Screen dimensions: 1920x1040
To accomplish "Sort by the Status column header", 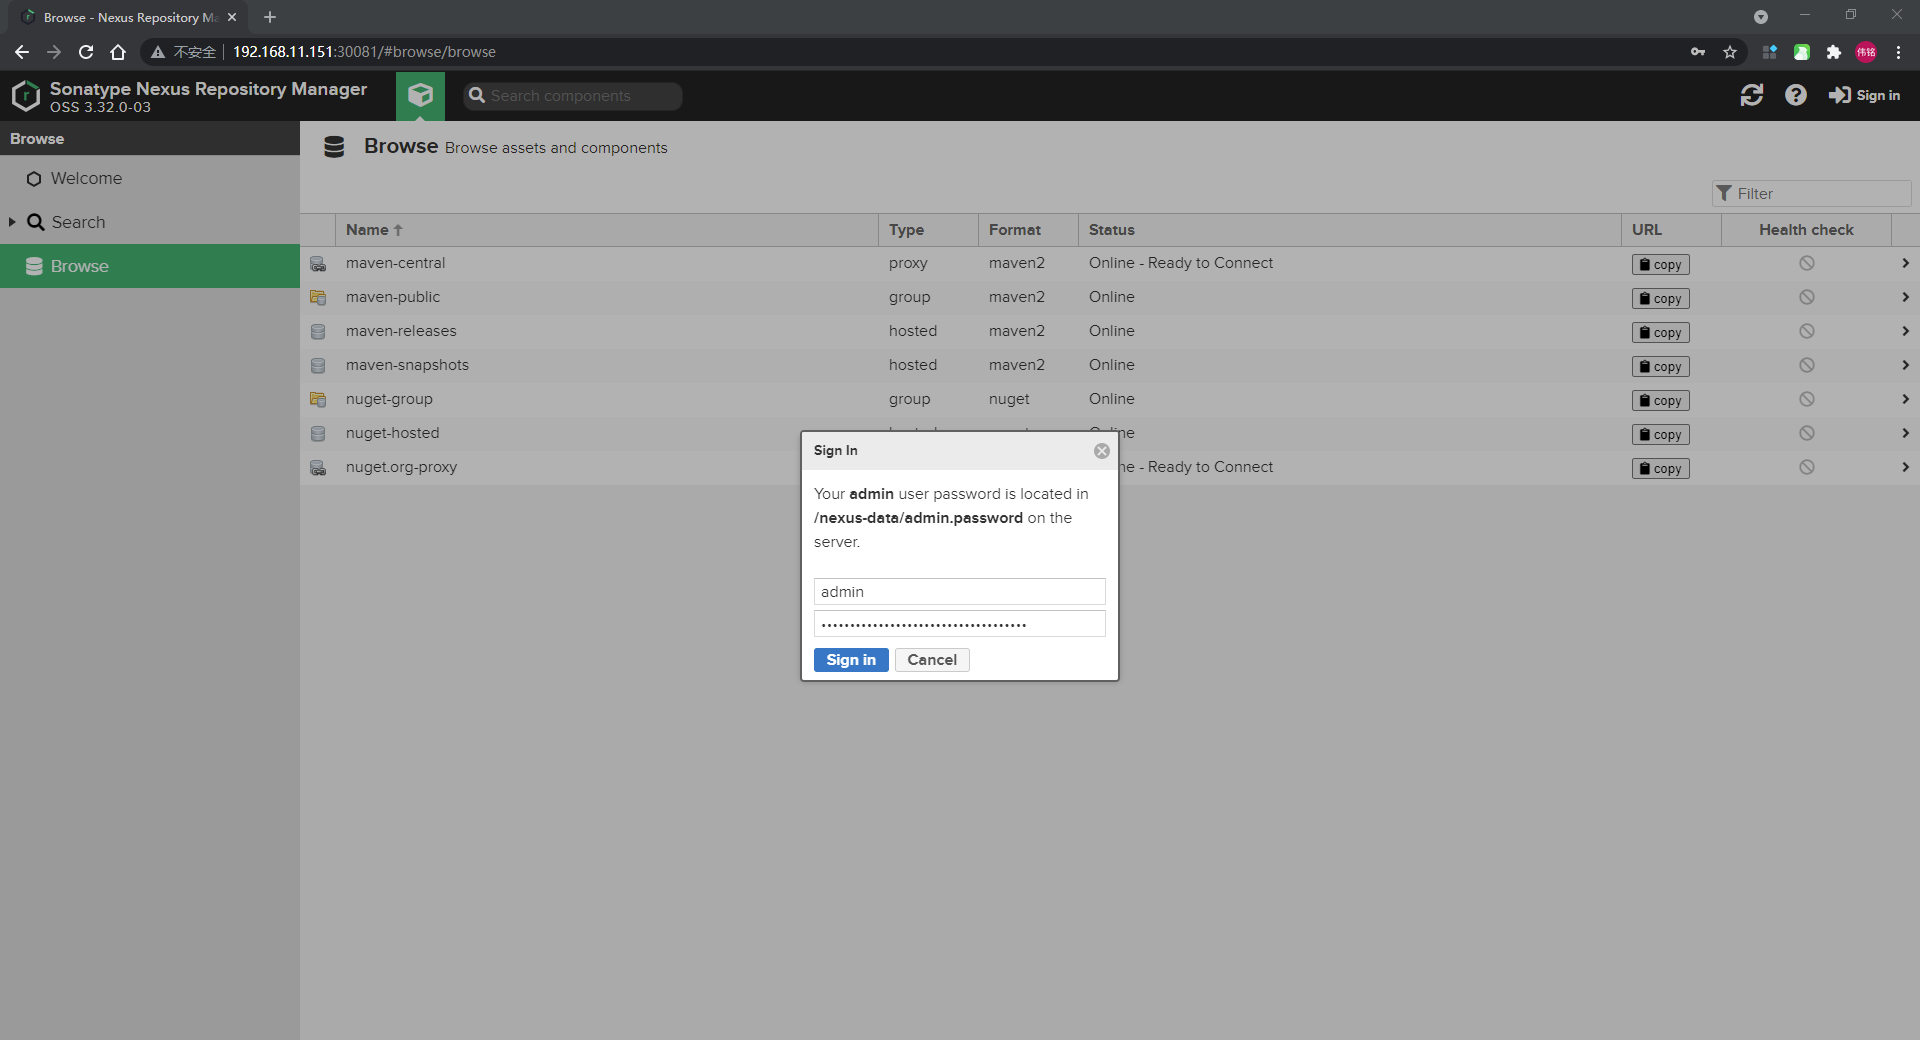I will click(x=1349, y=230).
